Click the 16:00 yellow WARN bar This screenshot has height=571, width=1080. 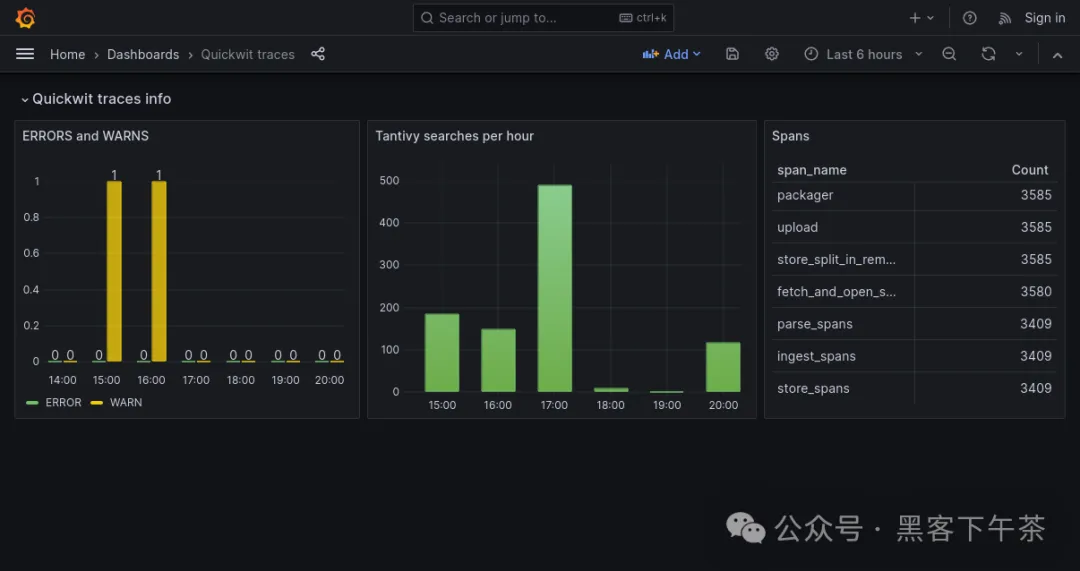click(x=159, y=271)
